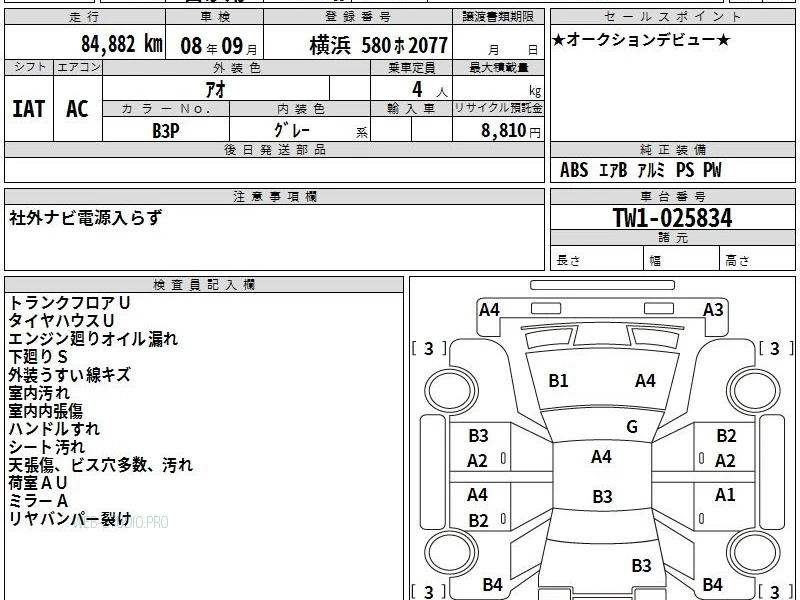Click the 走行 header cell

(85, 17)
